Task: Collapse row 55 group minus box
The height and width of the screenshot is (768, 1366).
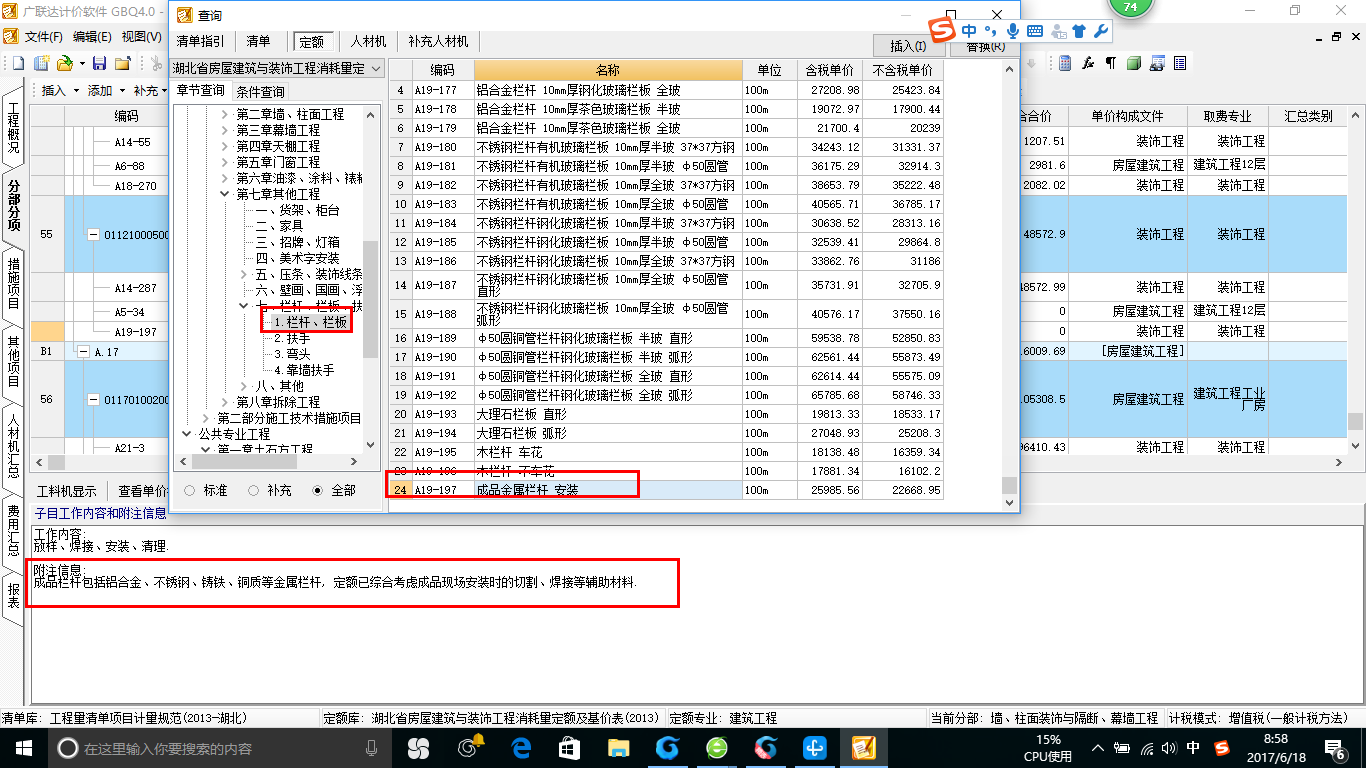Action: tap(93, 235)
